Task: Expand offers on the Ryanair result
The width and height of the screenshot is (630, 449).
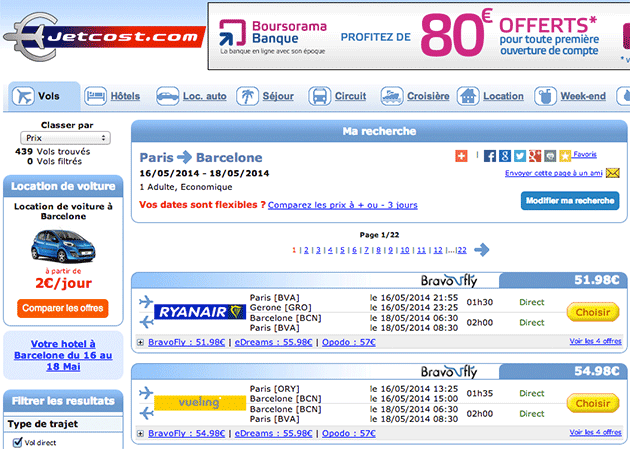Action: [x=140, y=343]
